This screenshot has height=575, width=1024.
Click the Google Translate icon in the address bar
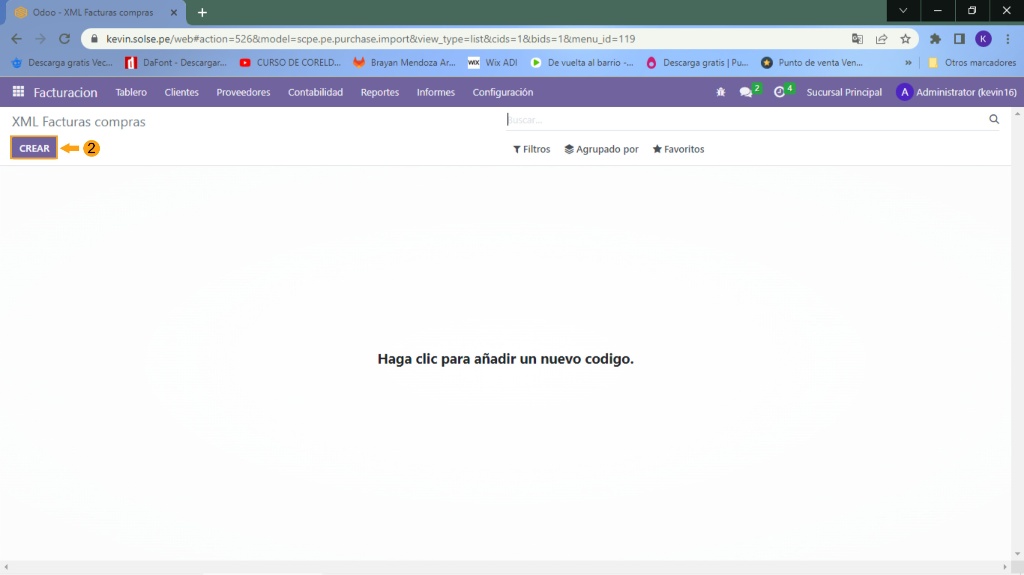[857, 39]
